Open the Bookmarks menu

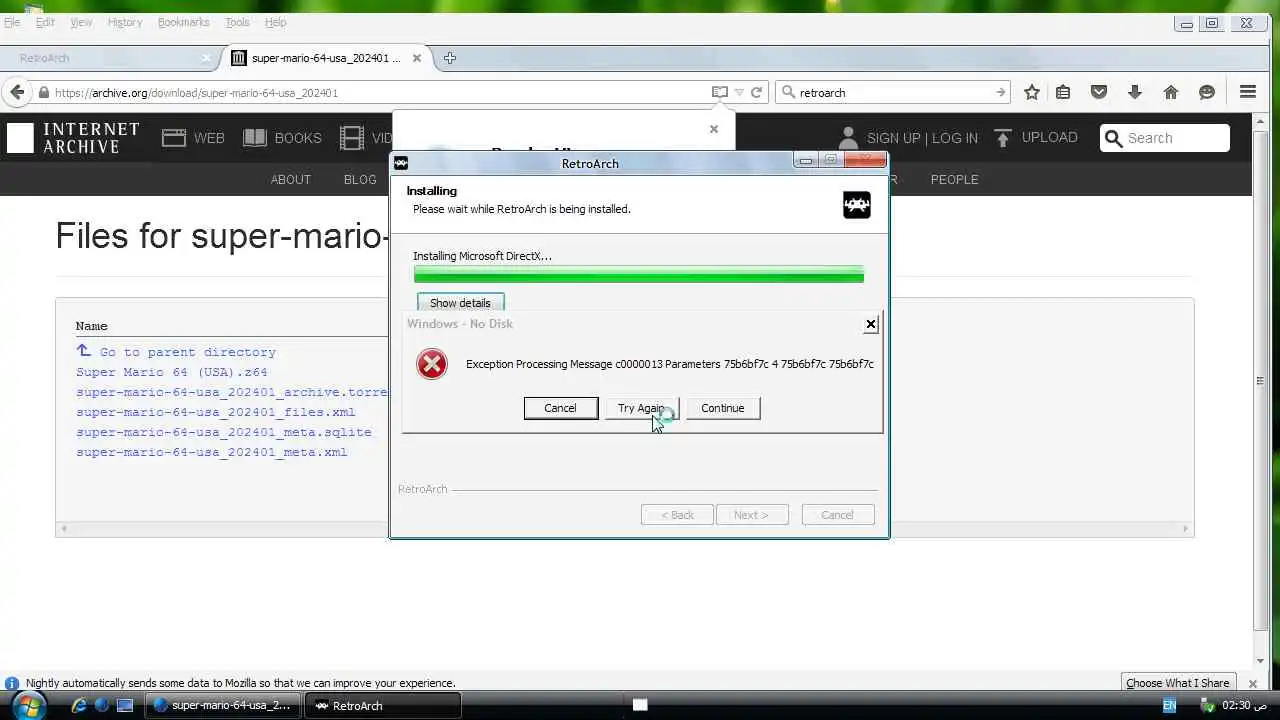click(x=183, y=22)
